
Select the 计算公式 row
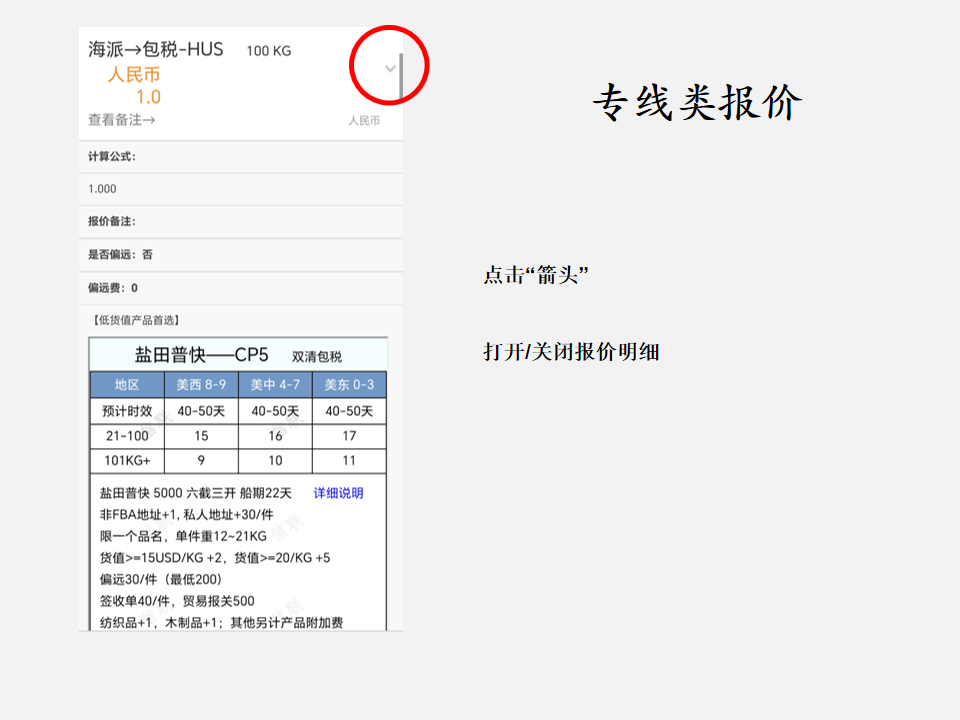point(112,156)
